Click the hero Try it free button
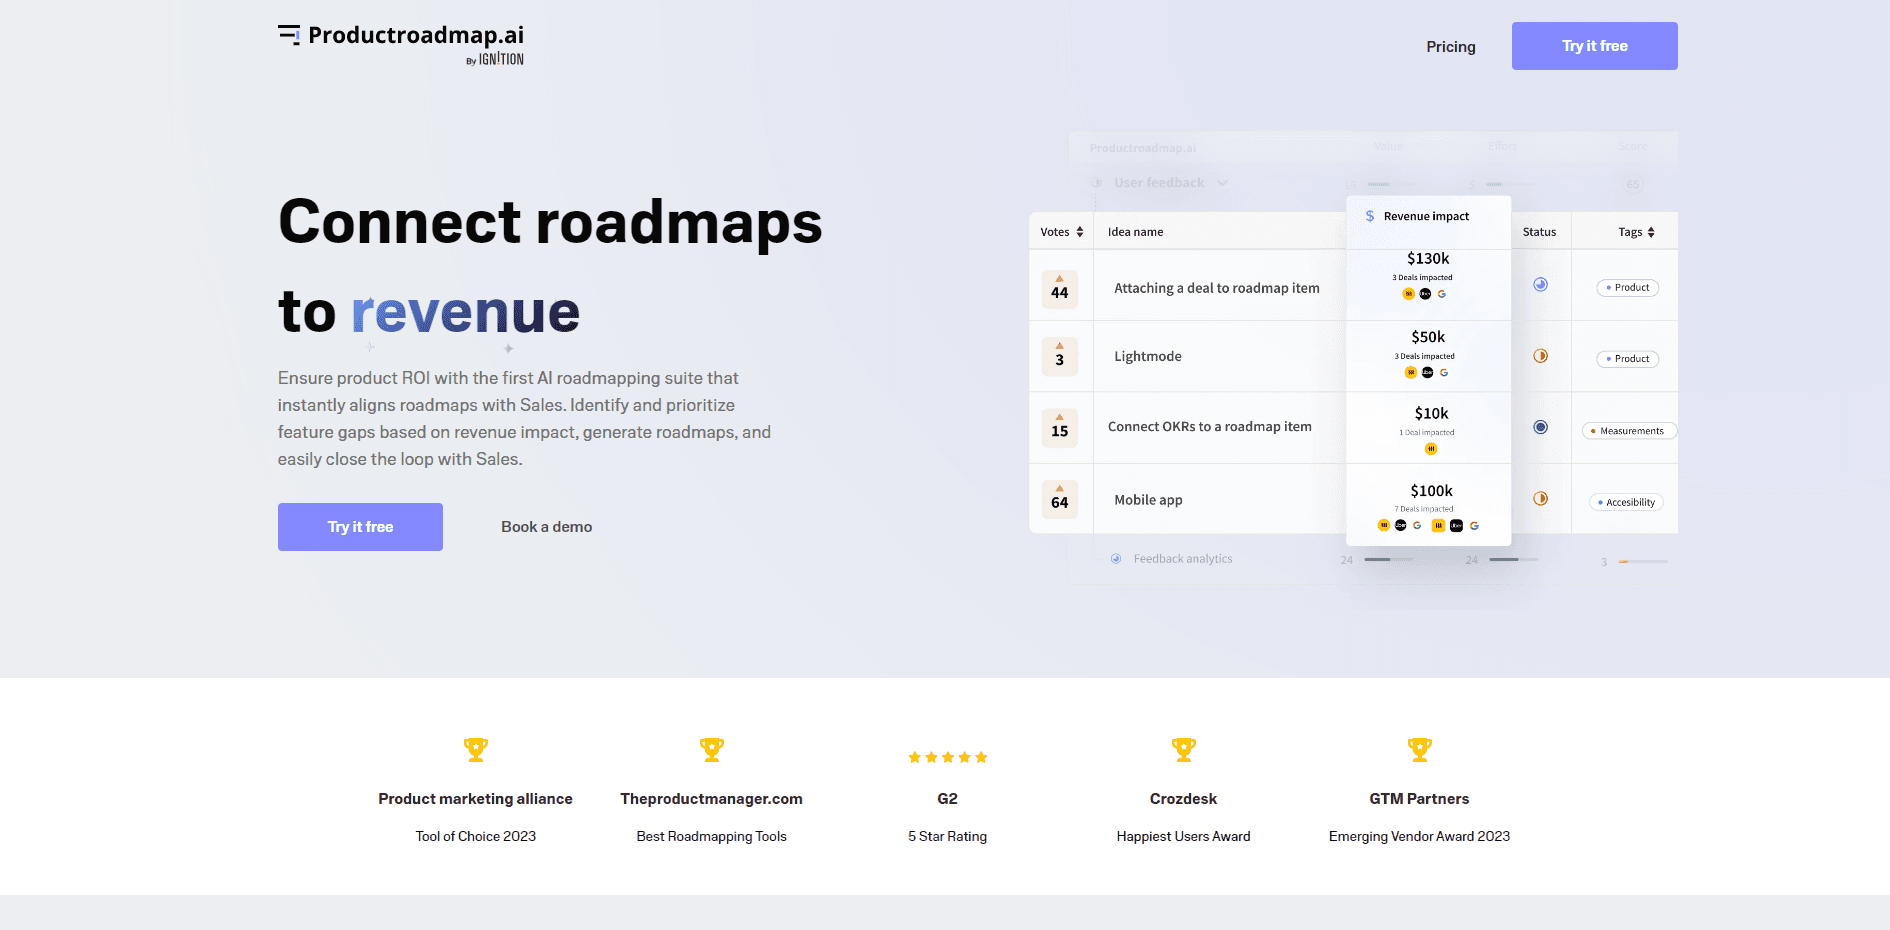Image resolution: width=1890 pixels, height=930 pixels. (360, 527)
